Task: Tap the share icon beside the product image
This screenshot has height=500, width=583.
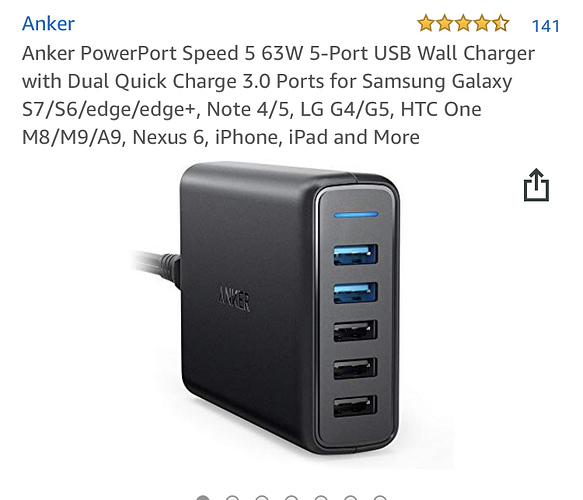Action: (536, 185)
